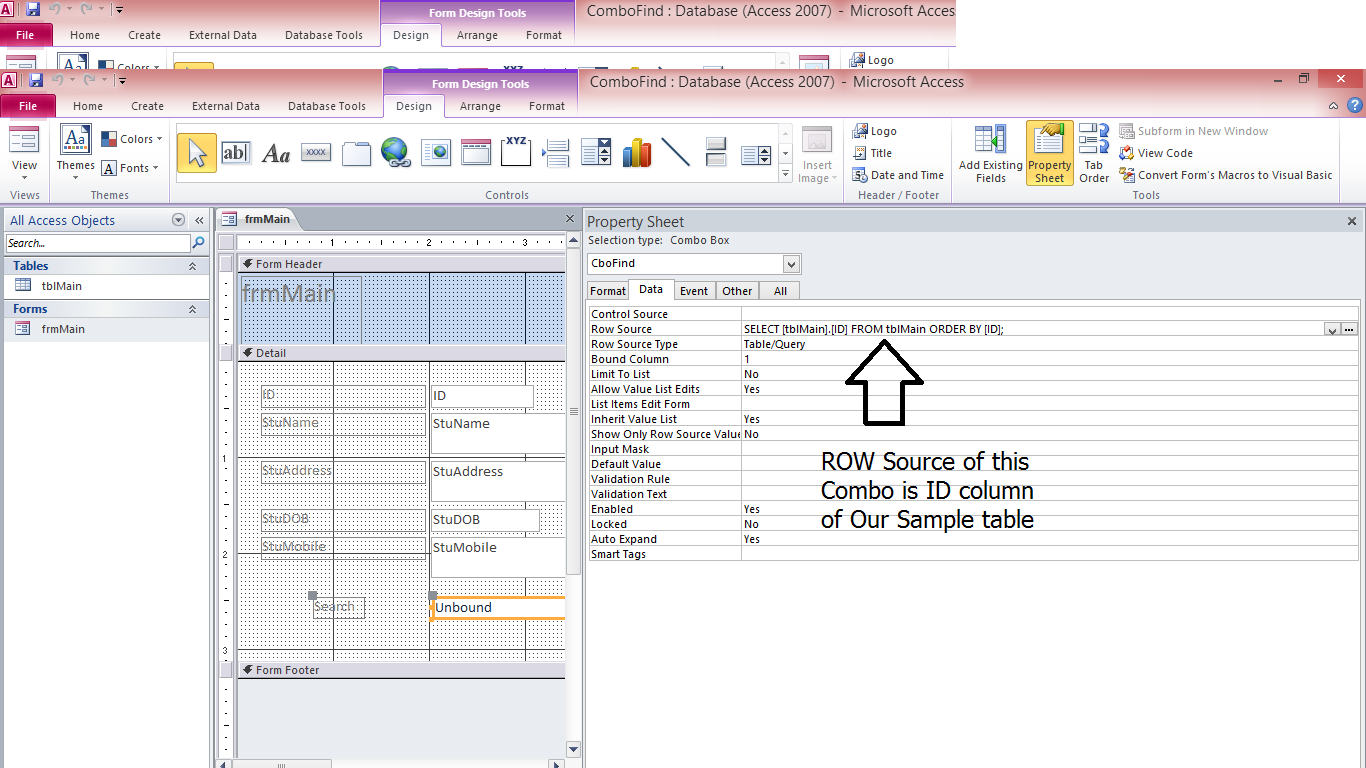Click the Tab Order tool
This screenshot has height=768, width=1366.
(1094, 152)
